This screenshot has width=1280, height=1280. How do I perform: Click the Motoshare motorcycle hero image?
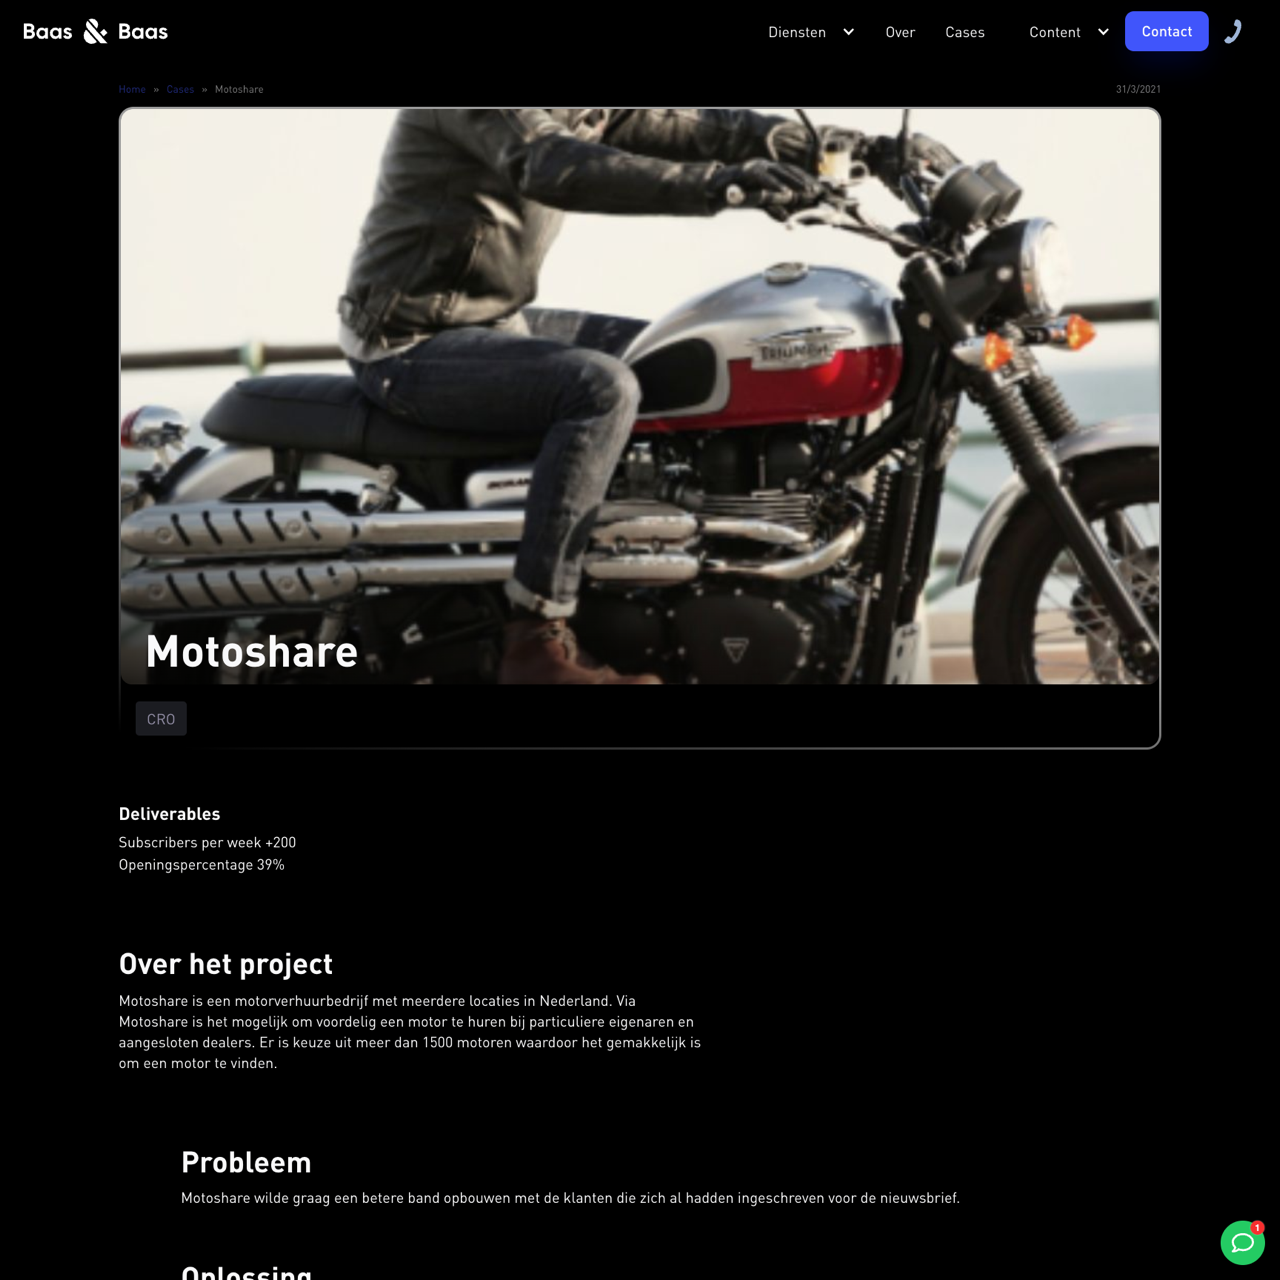tap(640, 396)
